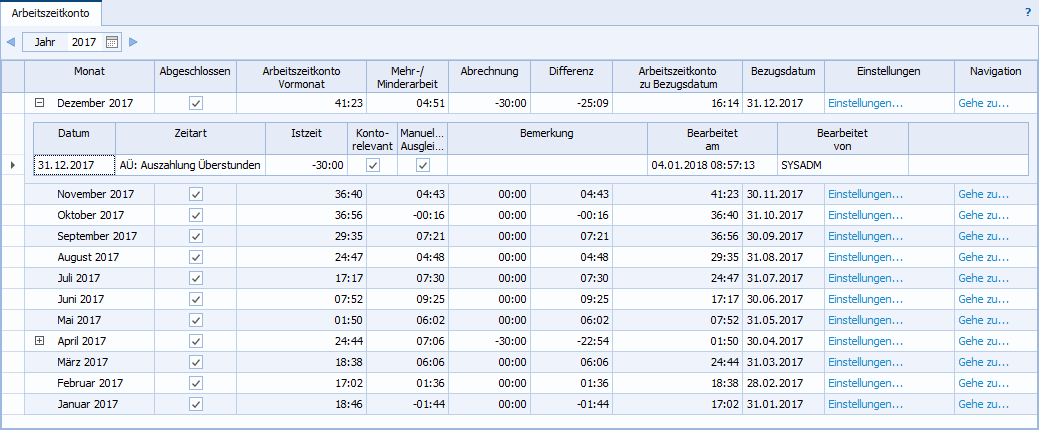Open Einstellungen link for November 2017
Screen dimensions: 1039x430
(x=865, y=194)
